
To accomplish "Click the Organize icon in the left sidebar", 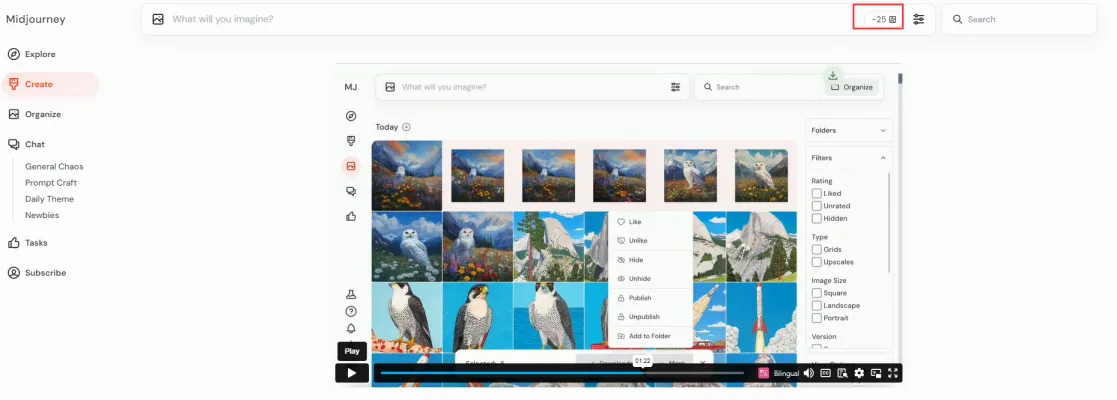I will (14, 114).
